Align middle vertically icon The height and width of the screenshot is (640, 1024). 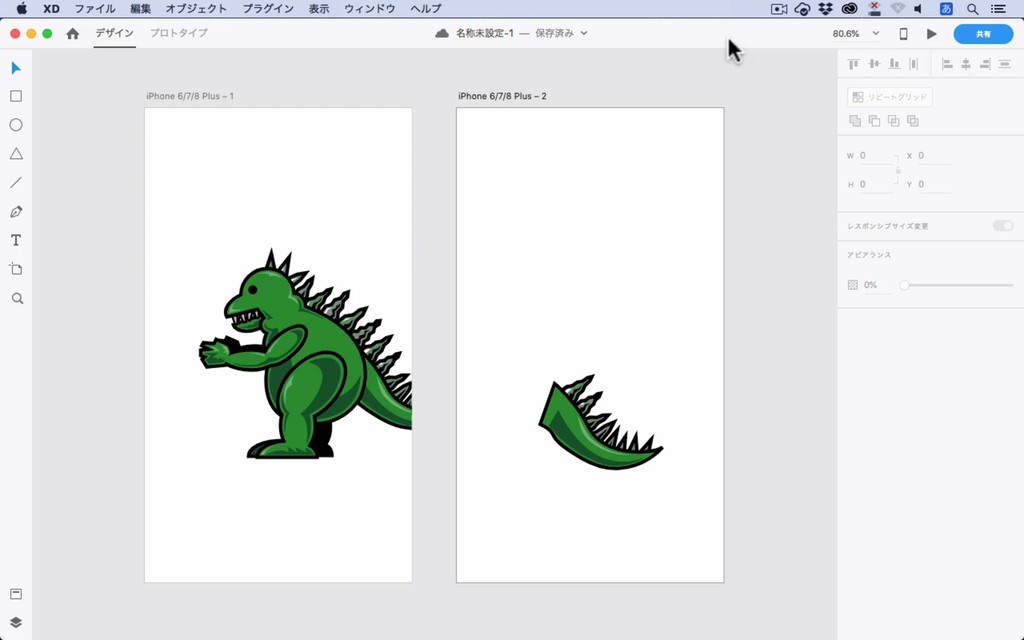point(874,63)
